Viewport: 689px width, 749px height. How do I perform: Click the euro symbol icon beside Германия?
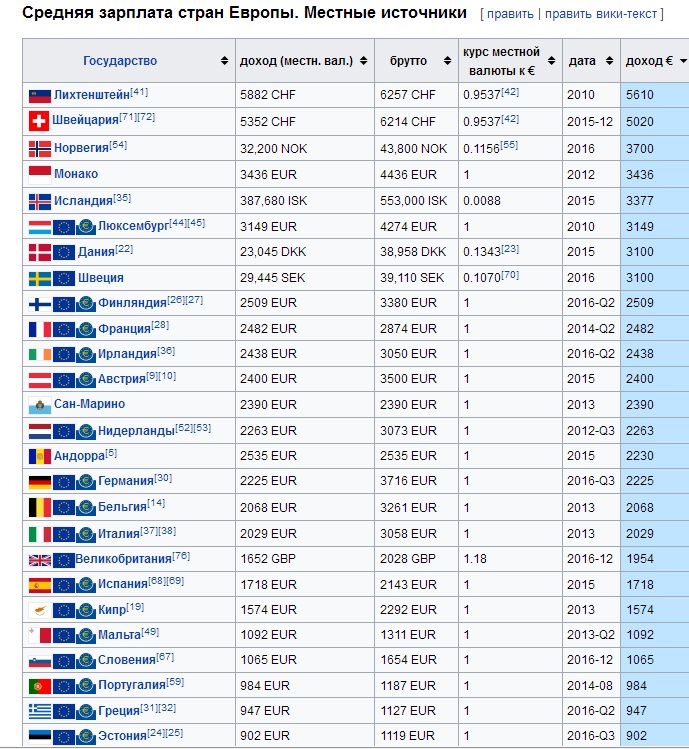[x=86, y=482]
